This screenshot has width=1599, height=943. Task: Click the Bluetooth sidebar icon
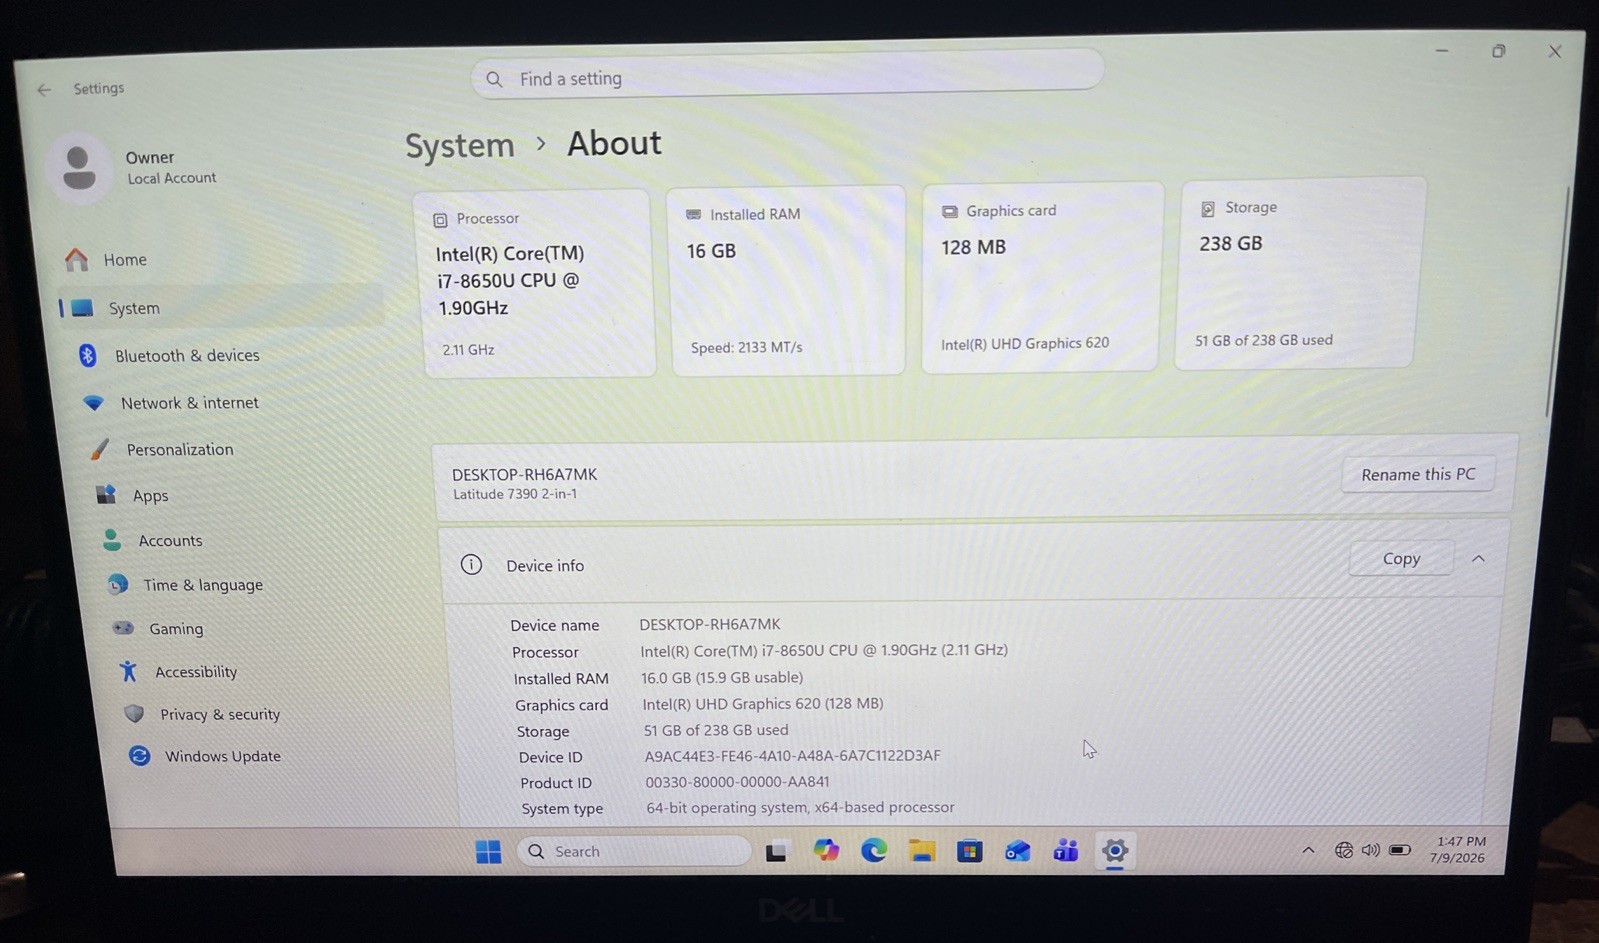(x=88, y=355)
